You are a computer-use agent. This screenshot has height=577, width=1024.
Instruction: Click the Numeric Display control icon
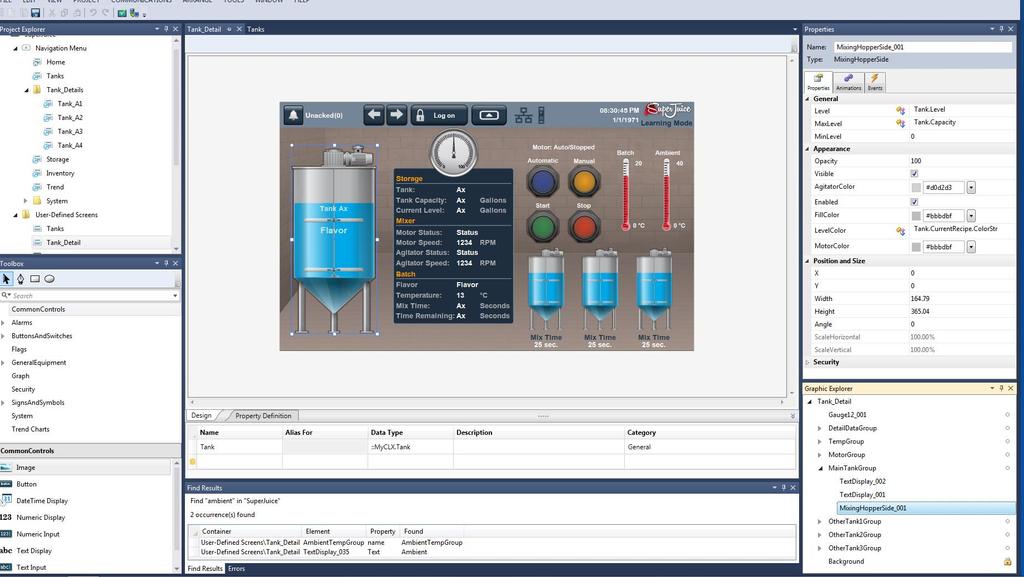click(x=6, y=517)
